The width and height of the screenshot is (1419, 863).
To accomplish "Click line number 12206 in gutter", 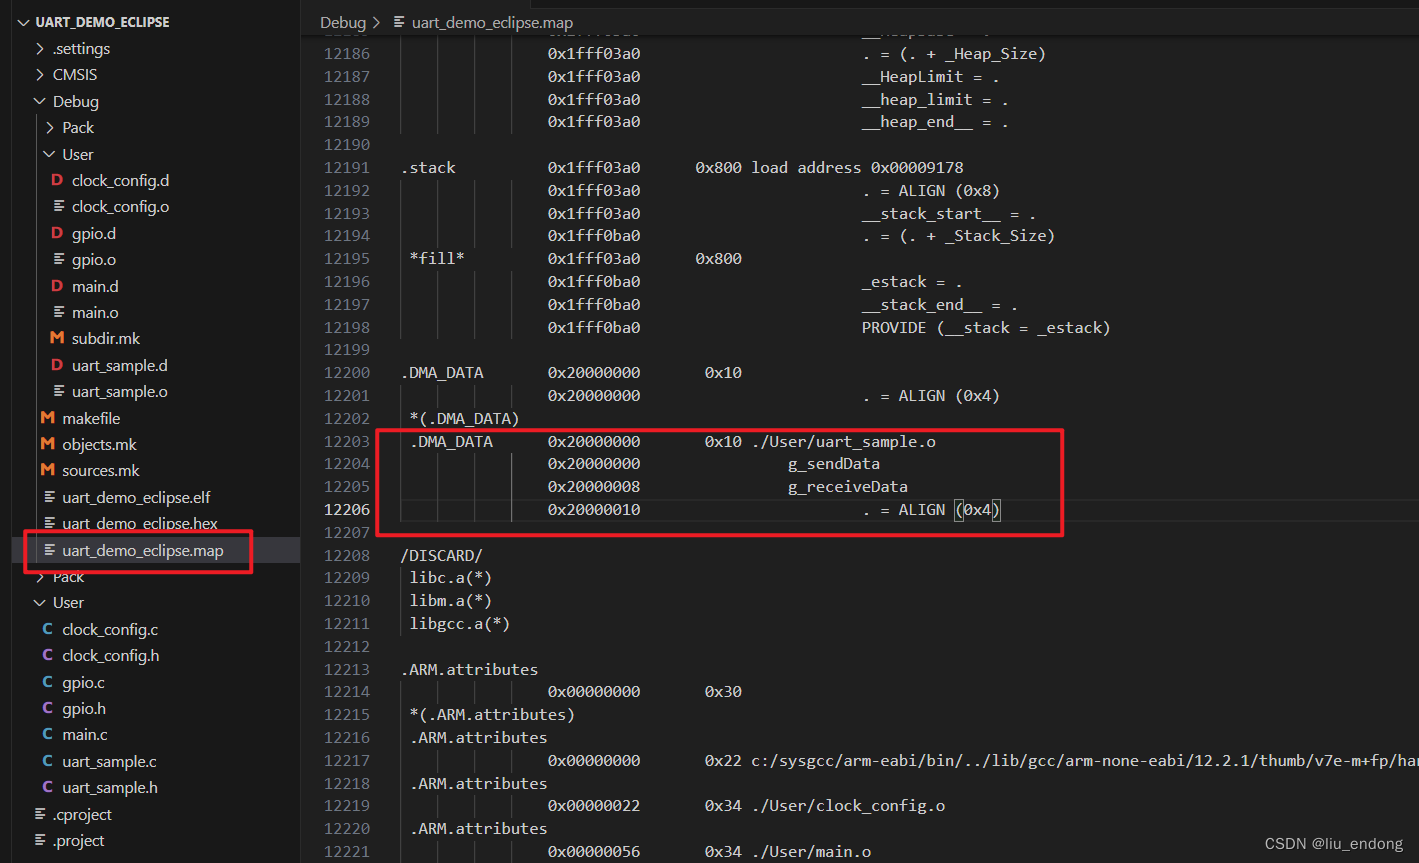I will [x=347, y=510].
